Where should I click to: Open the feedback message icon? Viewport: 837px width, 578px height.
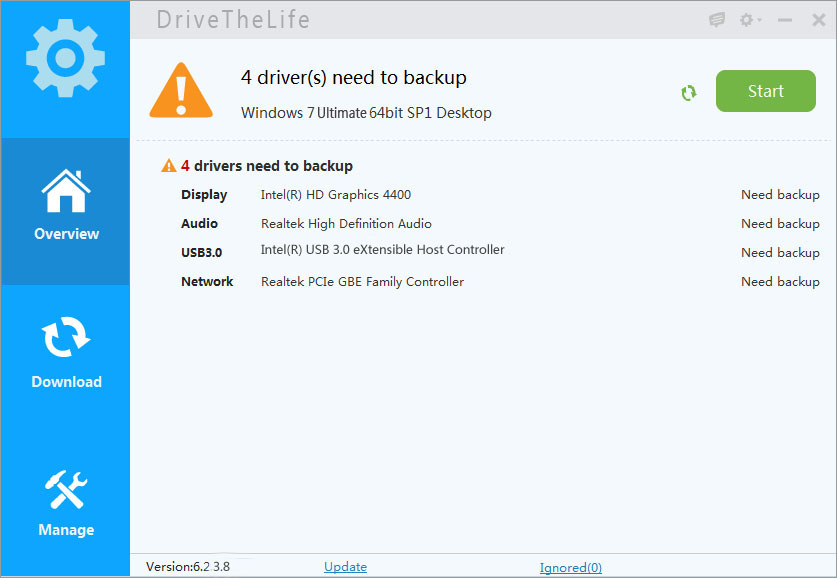(x=716, y=20)
